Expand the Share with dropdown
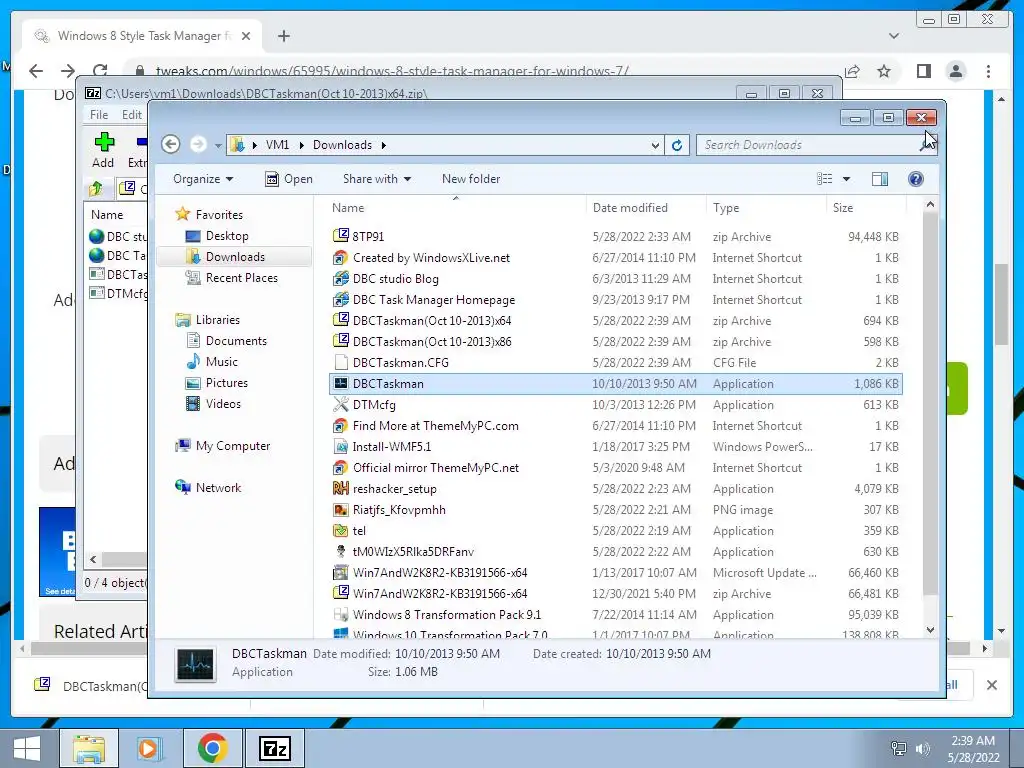 click(x=377, y=179)
